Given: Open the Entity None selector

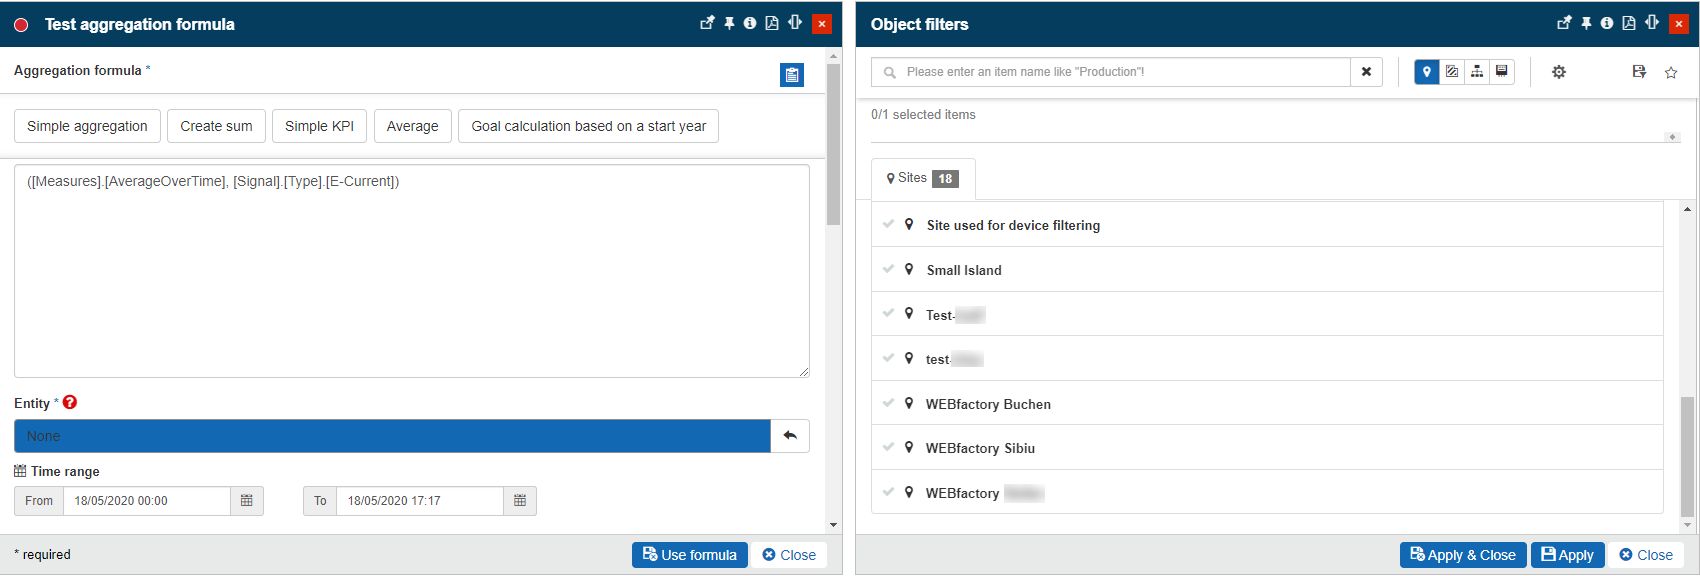Looking at the screenshot, I should coord(392,436).
